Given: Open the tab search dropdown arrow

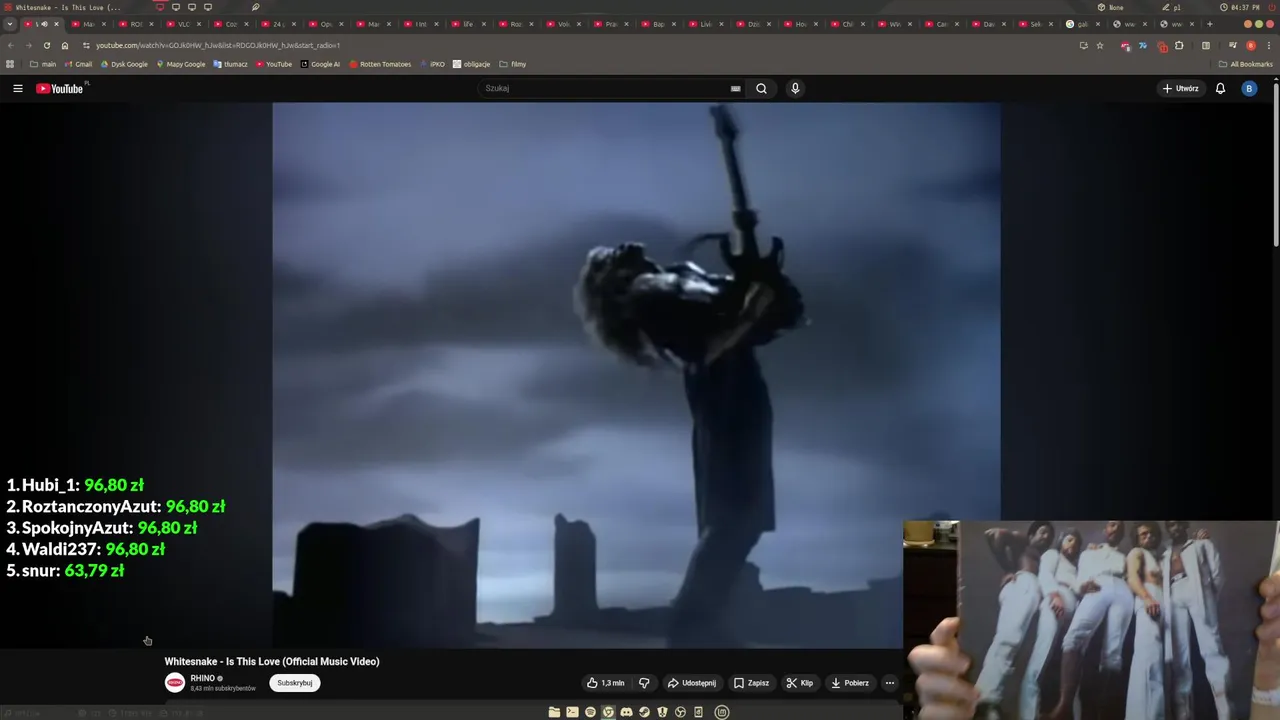Looking at the screenshot, I should pos(10,24).
